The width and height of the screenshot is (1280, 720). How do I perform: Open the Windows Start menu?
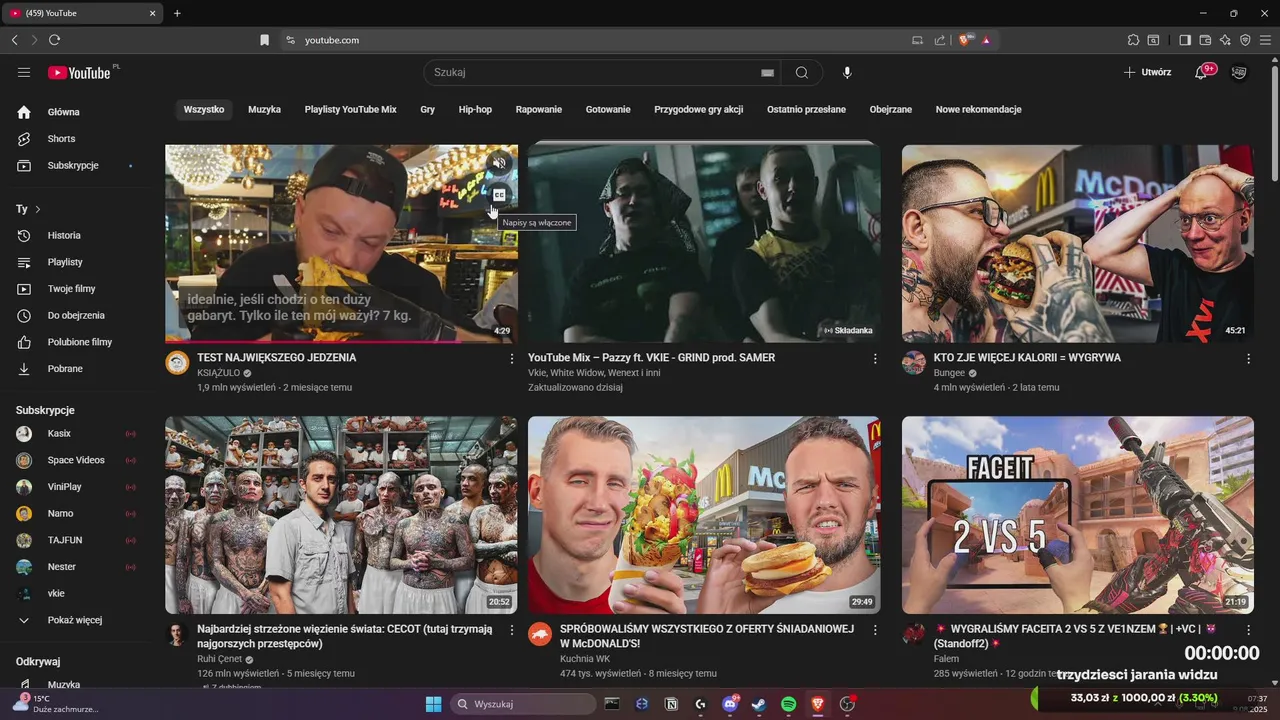[x=433, y=704]
